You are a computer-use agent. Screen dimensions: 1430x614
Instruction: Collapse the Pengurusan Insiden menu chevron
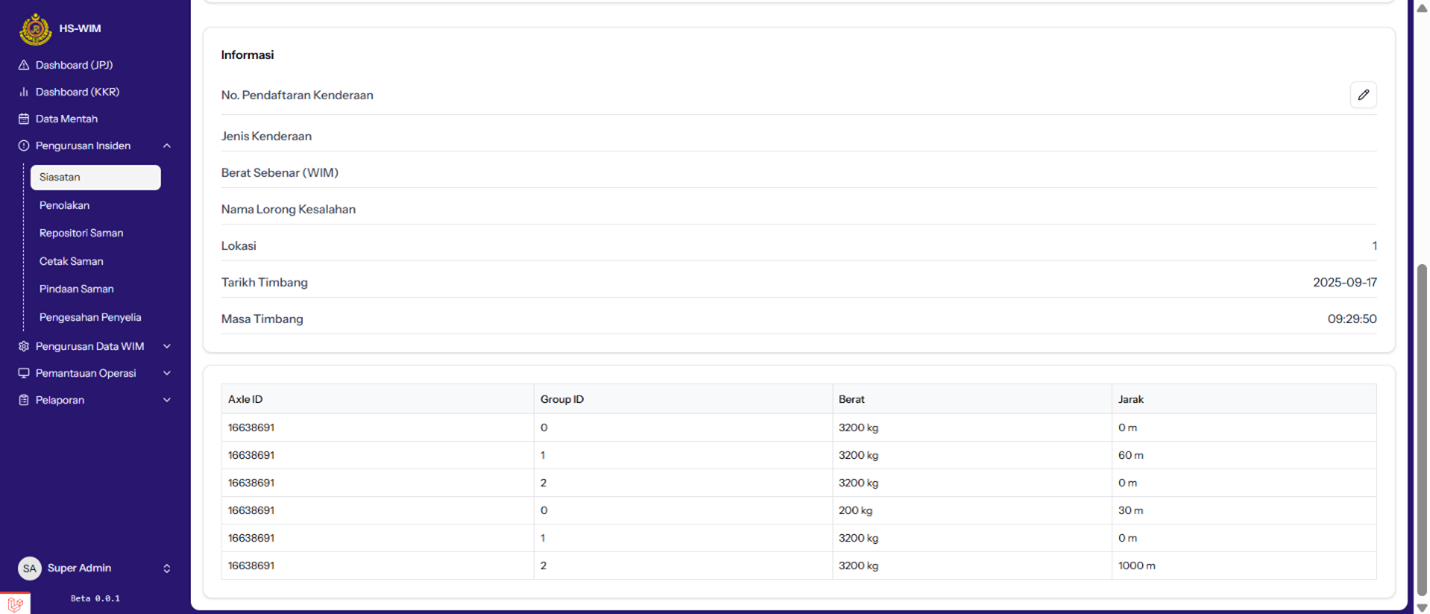(x=167, y=146)
